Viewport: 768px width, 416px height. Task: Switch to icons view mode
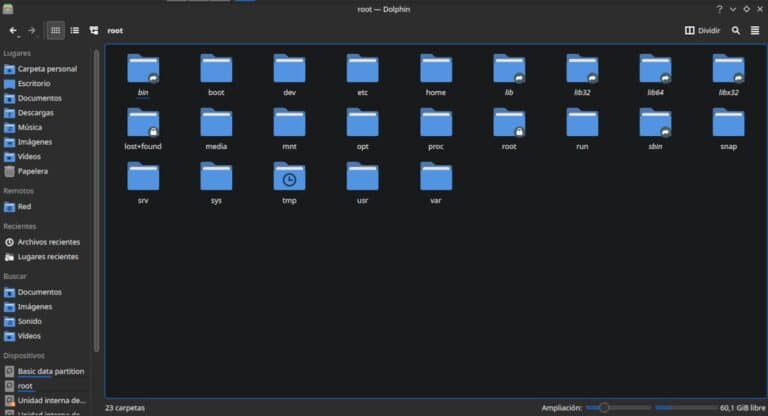(x=55, y=30)
